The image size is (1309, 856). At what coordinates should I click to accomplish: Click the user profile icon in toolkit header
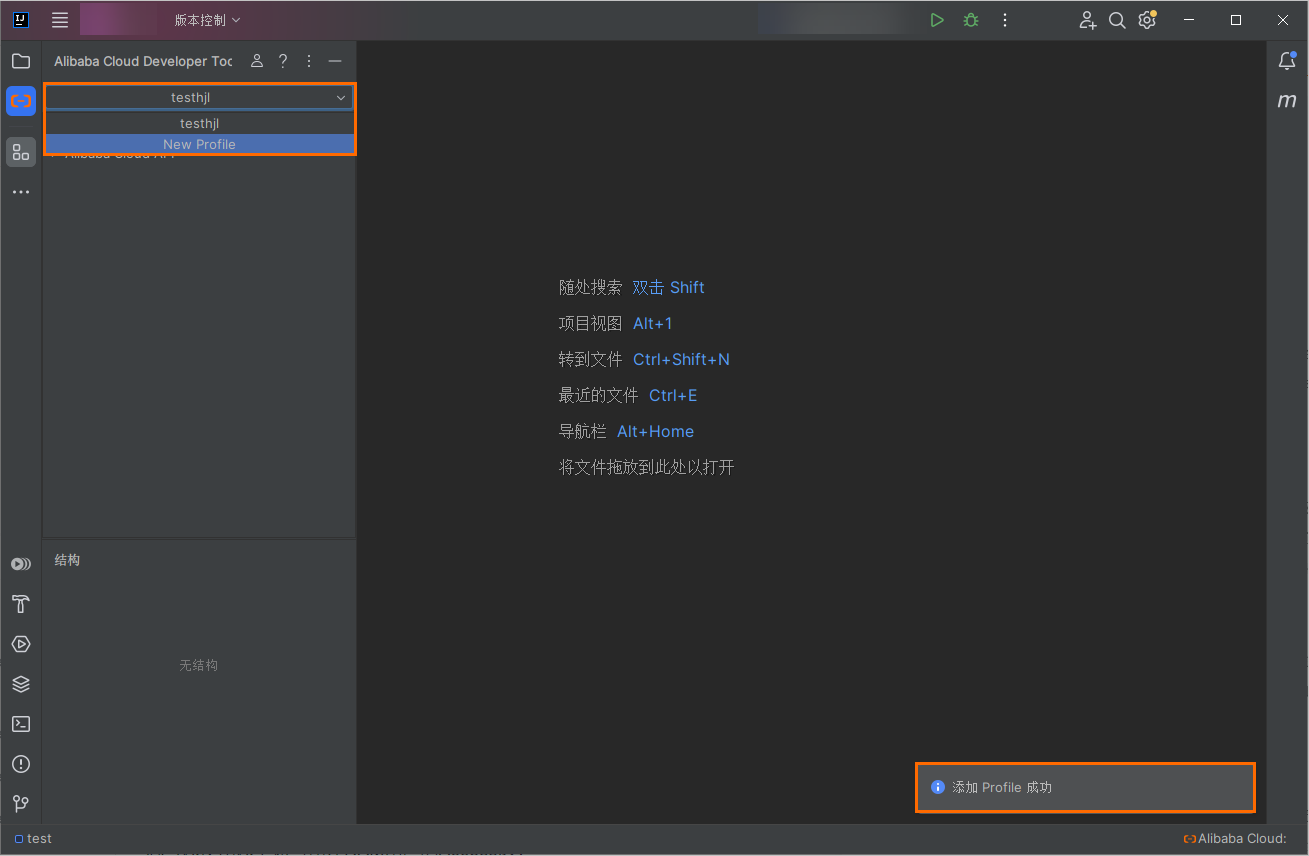pos(257,61)
